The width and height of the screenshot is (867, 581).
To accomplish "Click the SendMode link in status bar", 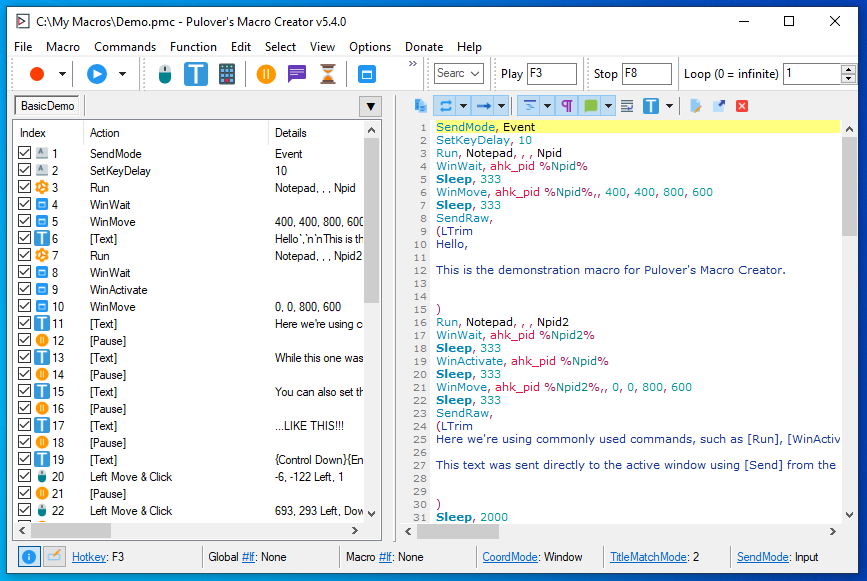I will pos(762,557).
